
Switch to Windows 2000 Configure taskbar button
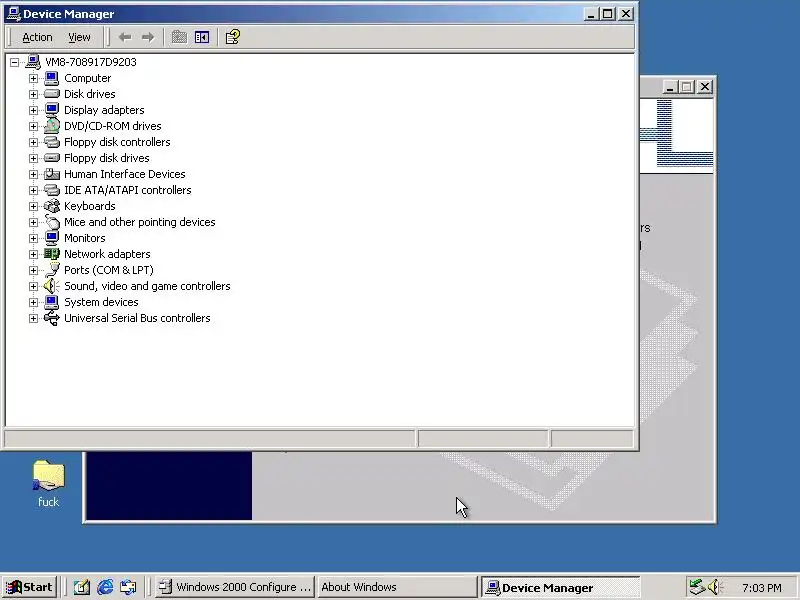pyautogui.click(x=234, y=587)
